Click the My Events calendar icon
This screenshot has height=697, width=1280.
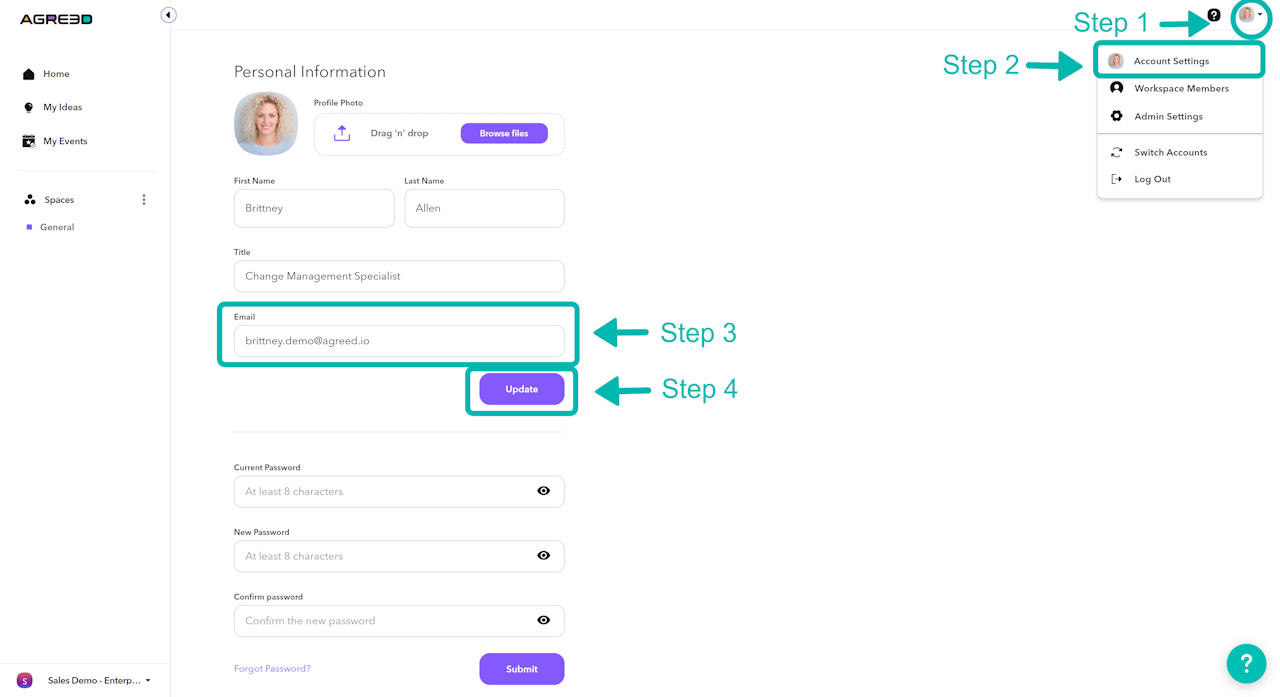(x=29, y=141)
